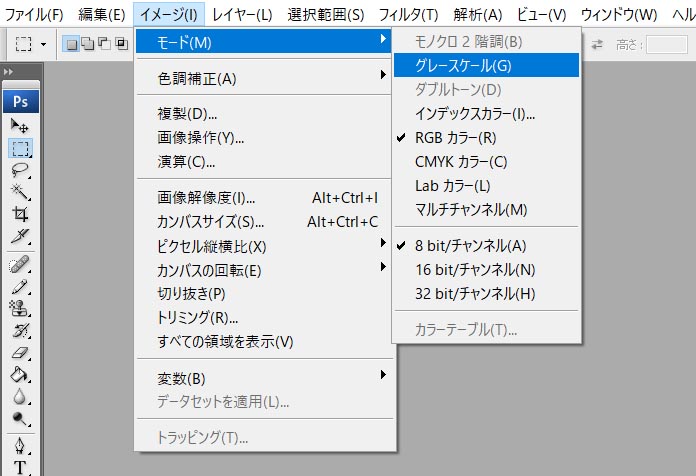
Task: Select the Rectangular Marquee tool in toolbox
Action: click(x=20, y=148)
